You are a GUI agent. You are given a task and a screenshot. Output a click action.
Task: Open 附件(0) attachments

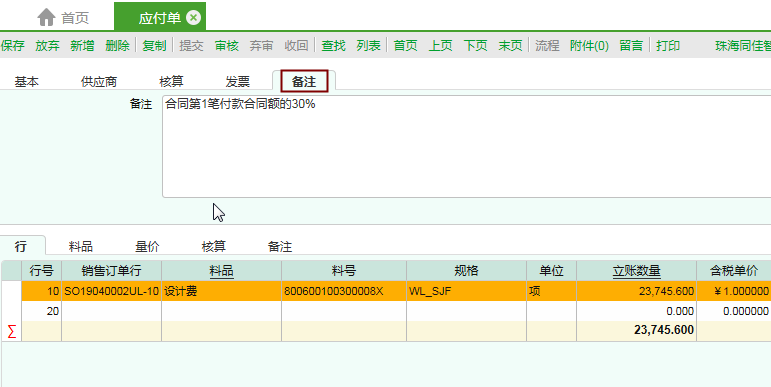click(589, 46)
